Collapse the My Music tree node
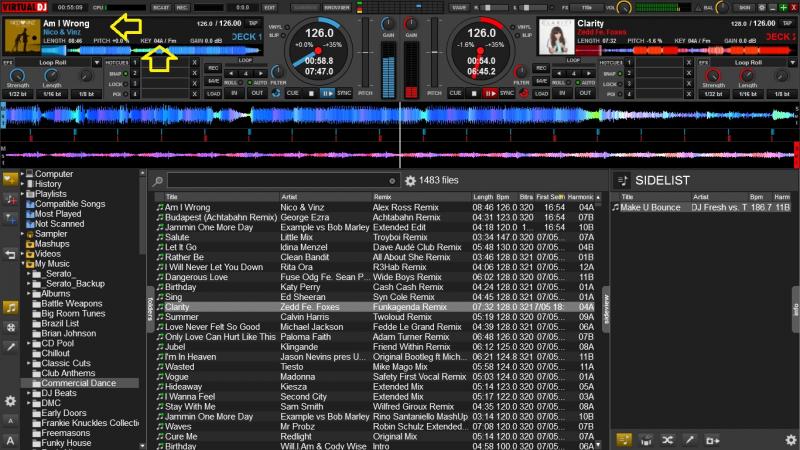Image resolution: width=800 pixels, height=450 pixels. (x=22, y=264)
